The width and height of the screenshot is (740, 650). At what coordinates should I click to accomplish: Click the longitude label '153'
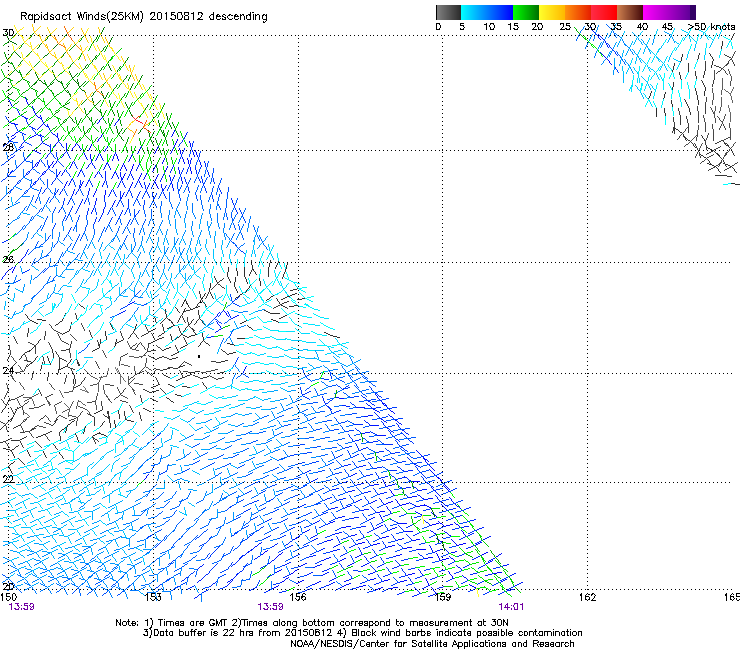153,597
